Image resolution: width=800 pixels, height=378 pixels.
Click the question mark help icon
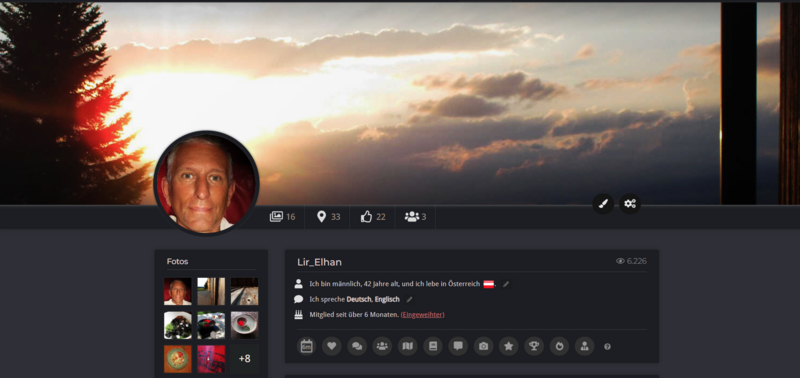click(x=607, y=346)
